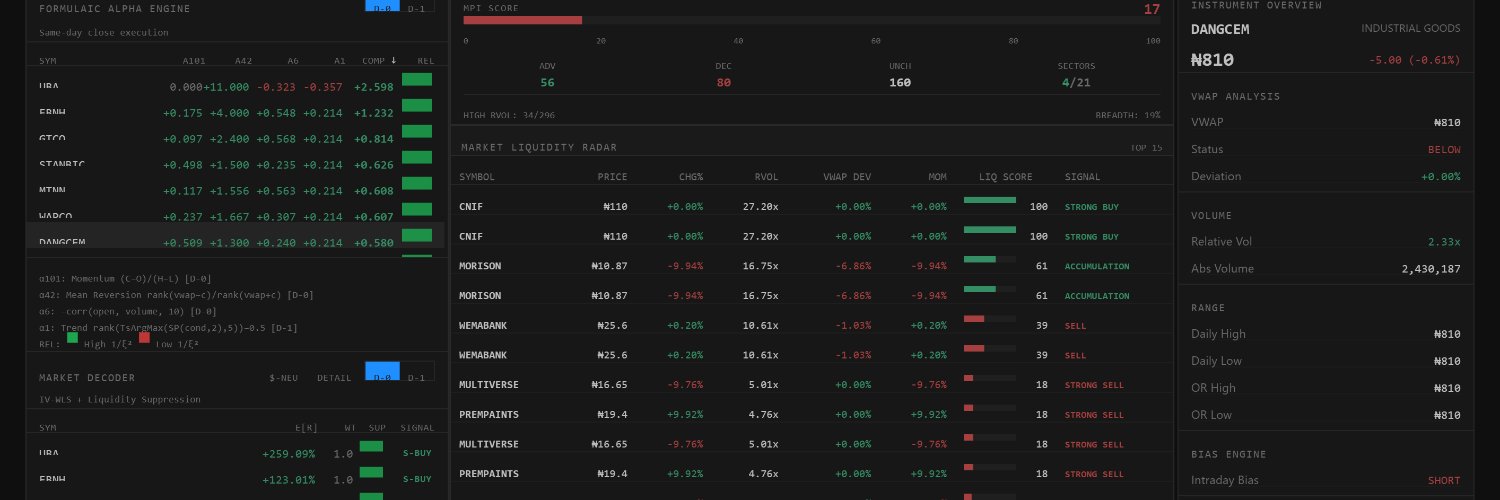Select MTNN row in alpha table

tap(236, 190)
